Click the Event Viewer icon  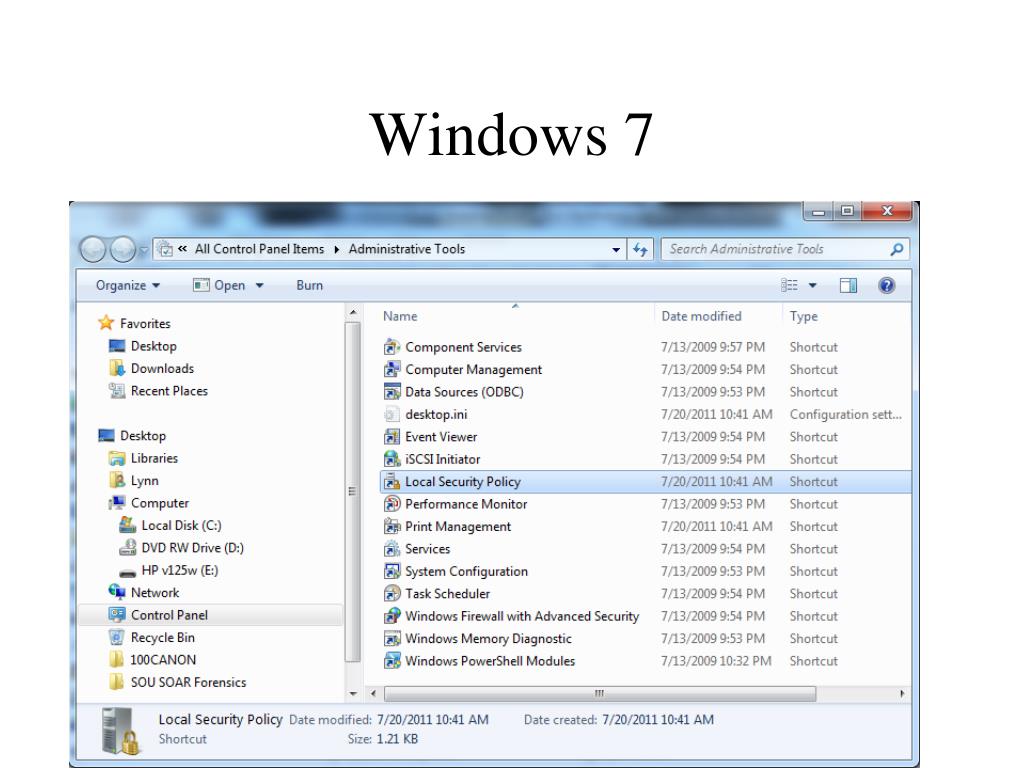point(392,437)
